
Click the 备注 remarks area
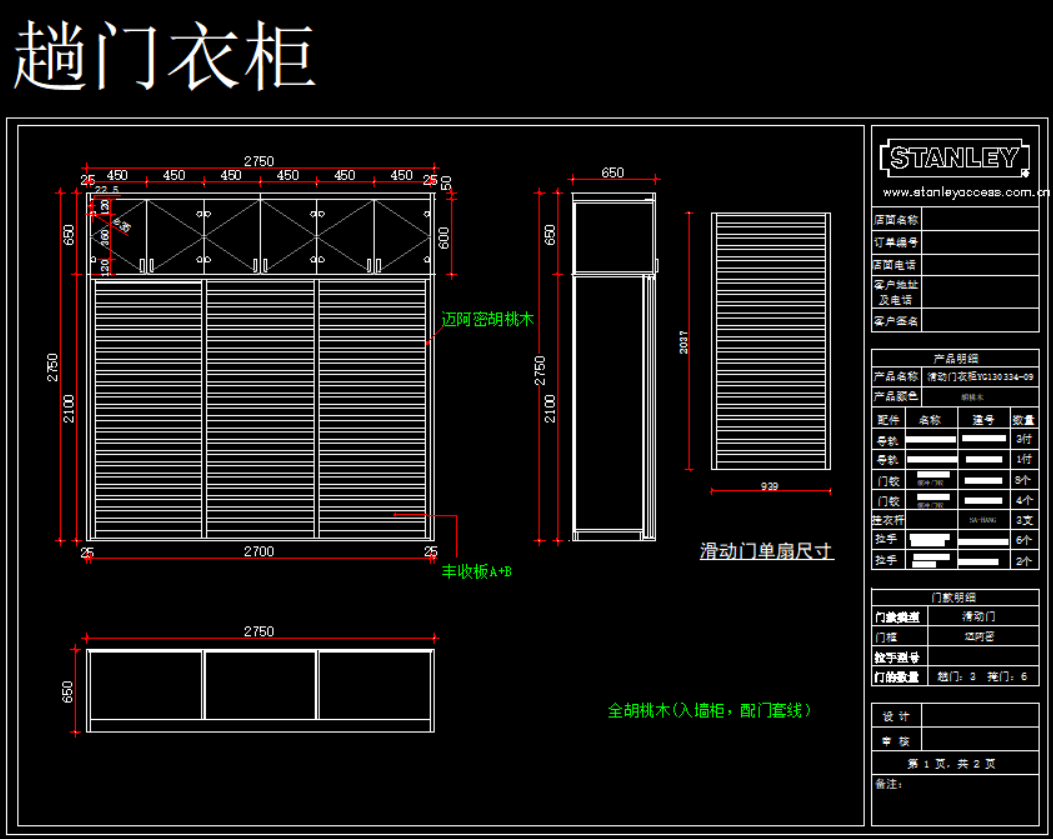click(x=955, y=800)
